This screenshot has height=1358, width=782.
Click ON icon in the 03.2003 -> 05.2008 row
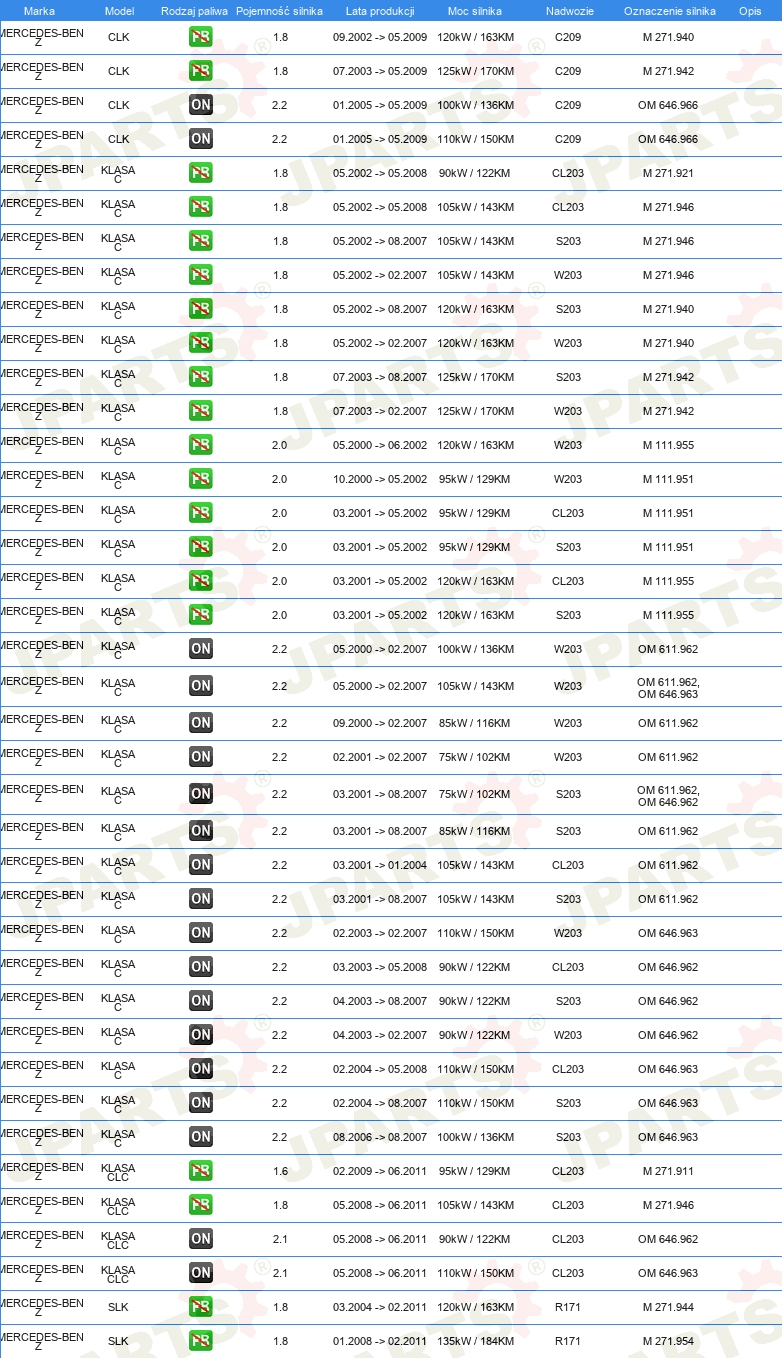[201, 967]
